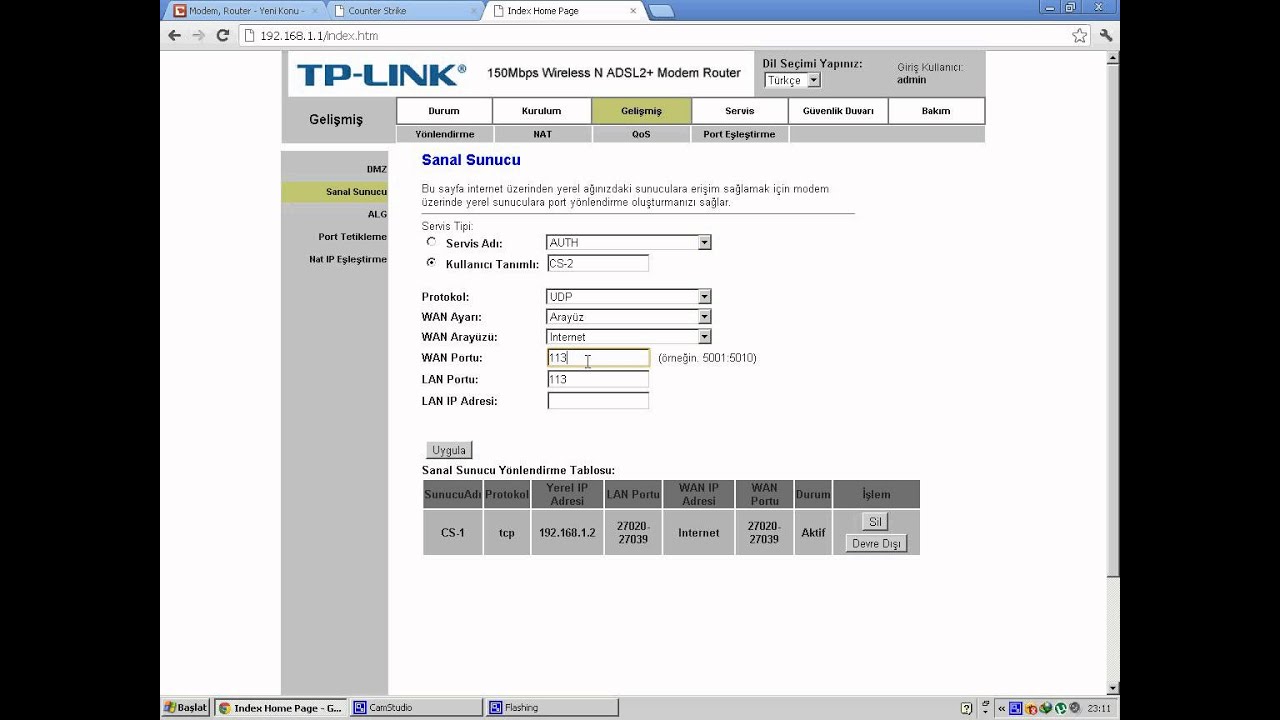The height and width of the screenshot is (720, 1280).
Task: Click Devre Dışı for CS-1 entry
Action: point(876,543)
